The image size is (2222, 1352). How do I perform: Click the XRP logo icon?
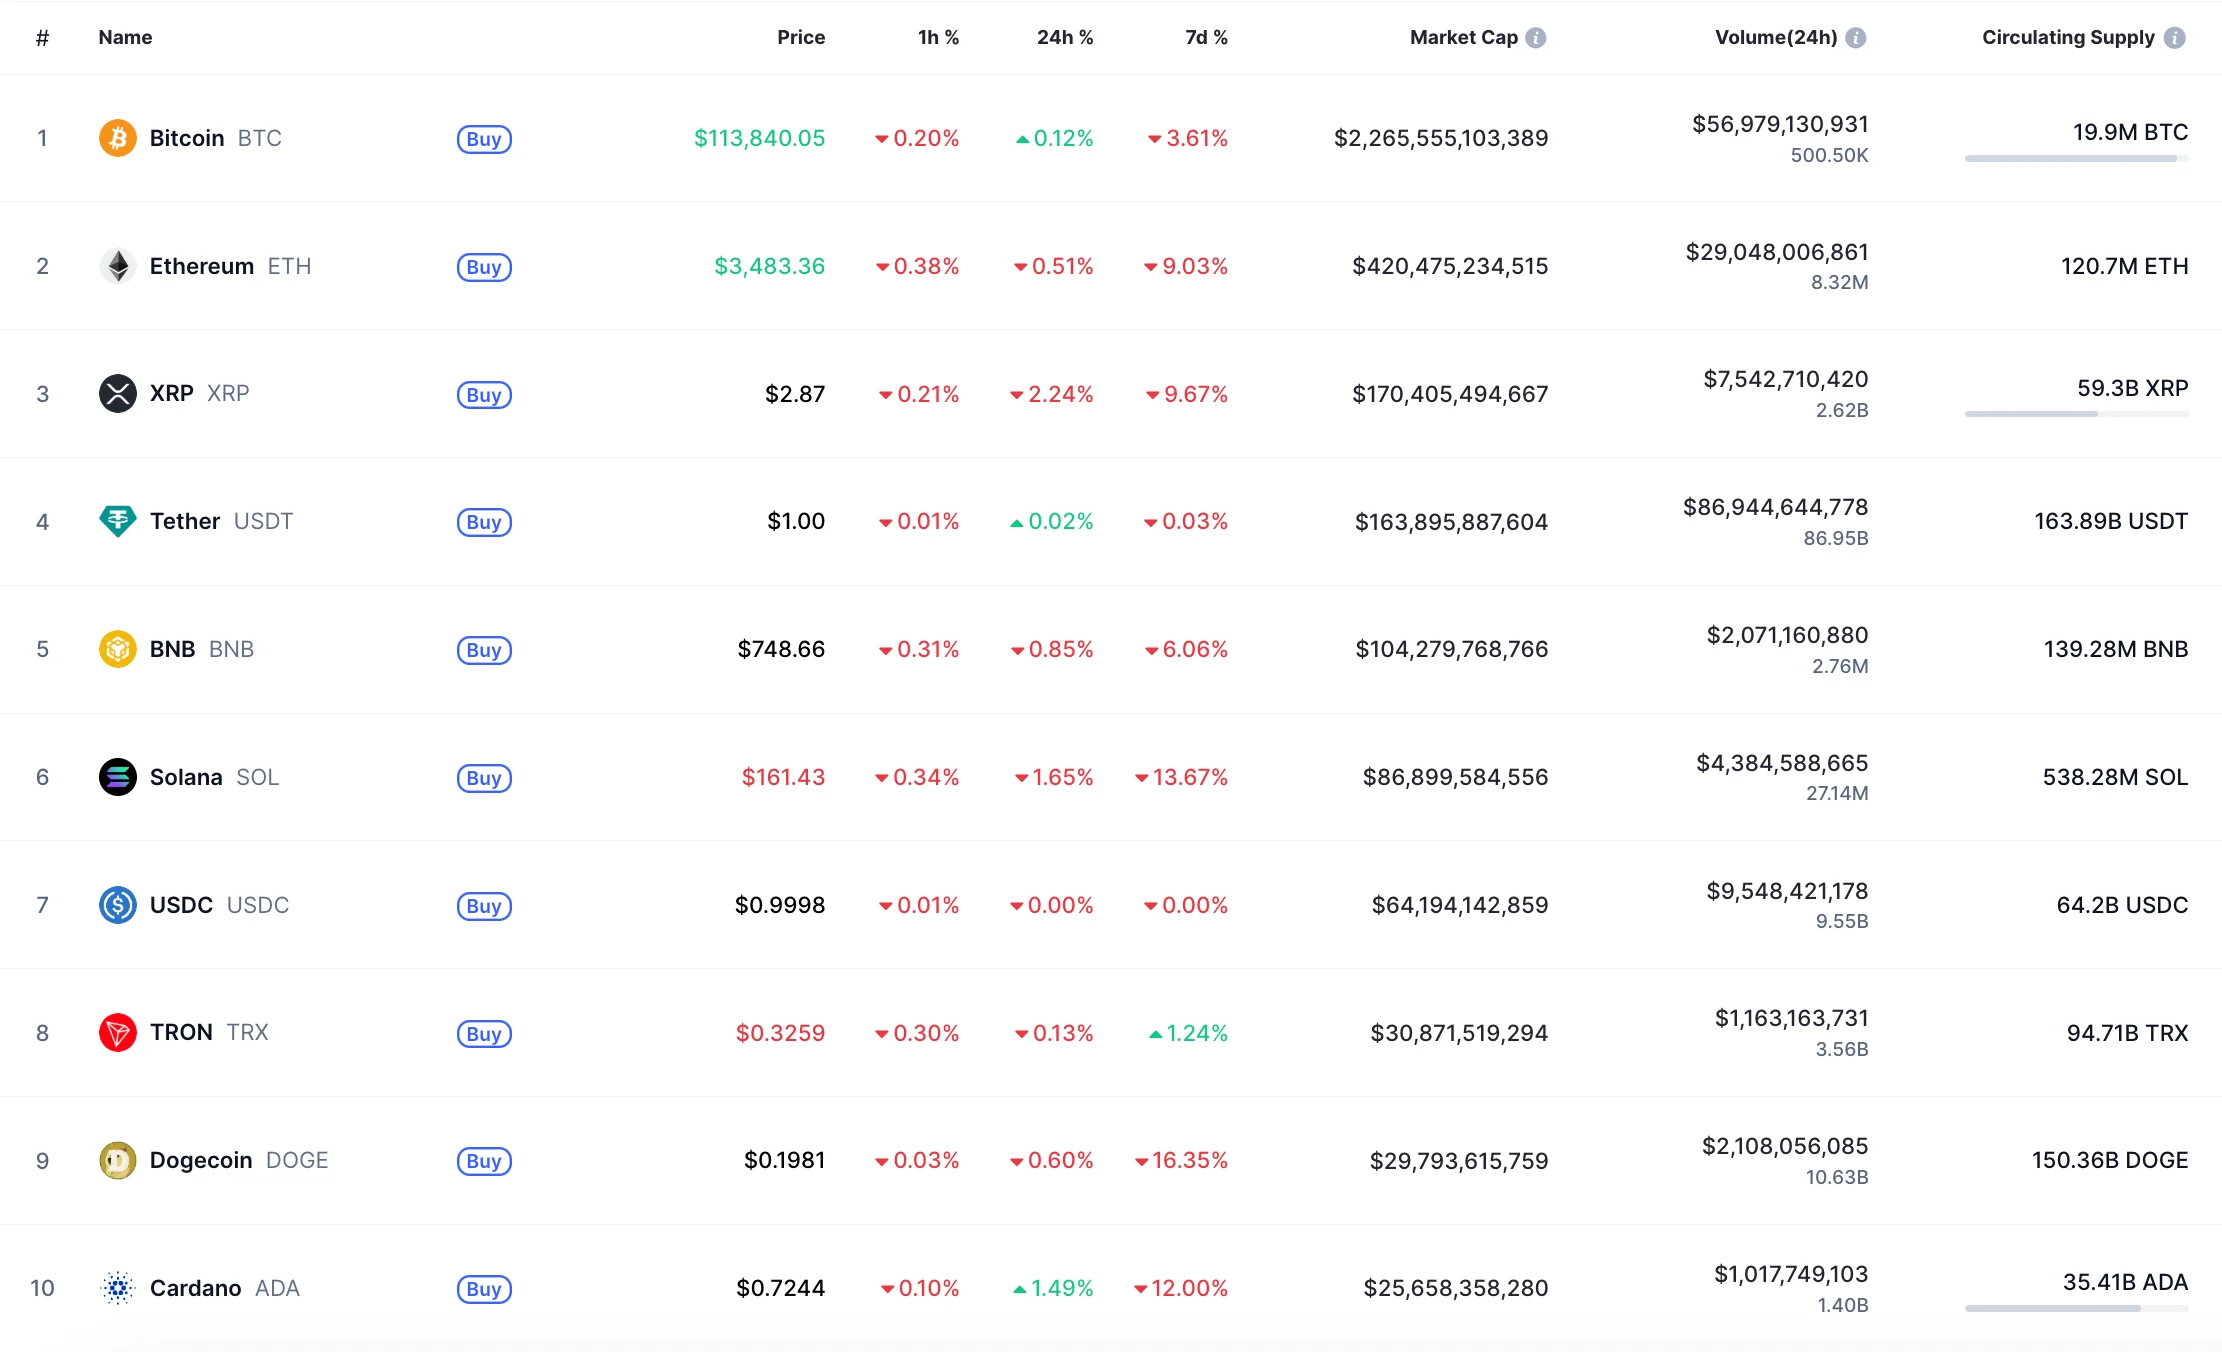click(118, 393)
